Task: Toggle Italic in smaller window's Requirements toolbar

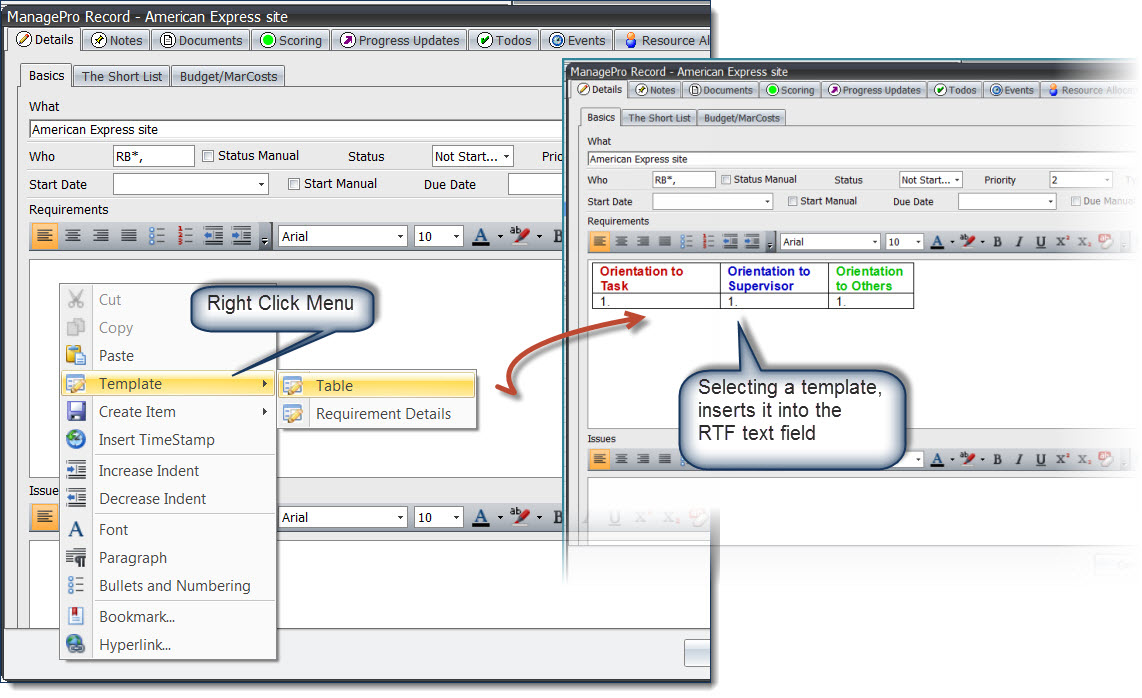Action: [1019, 242]
